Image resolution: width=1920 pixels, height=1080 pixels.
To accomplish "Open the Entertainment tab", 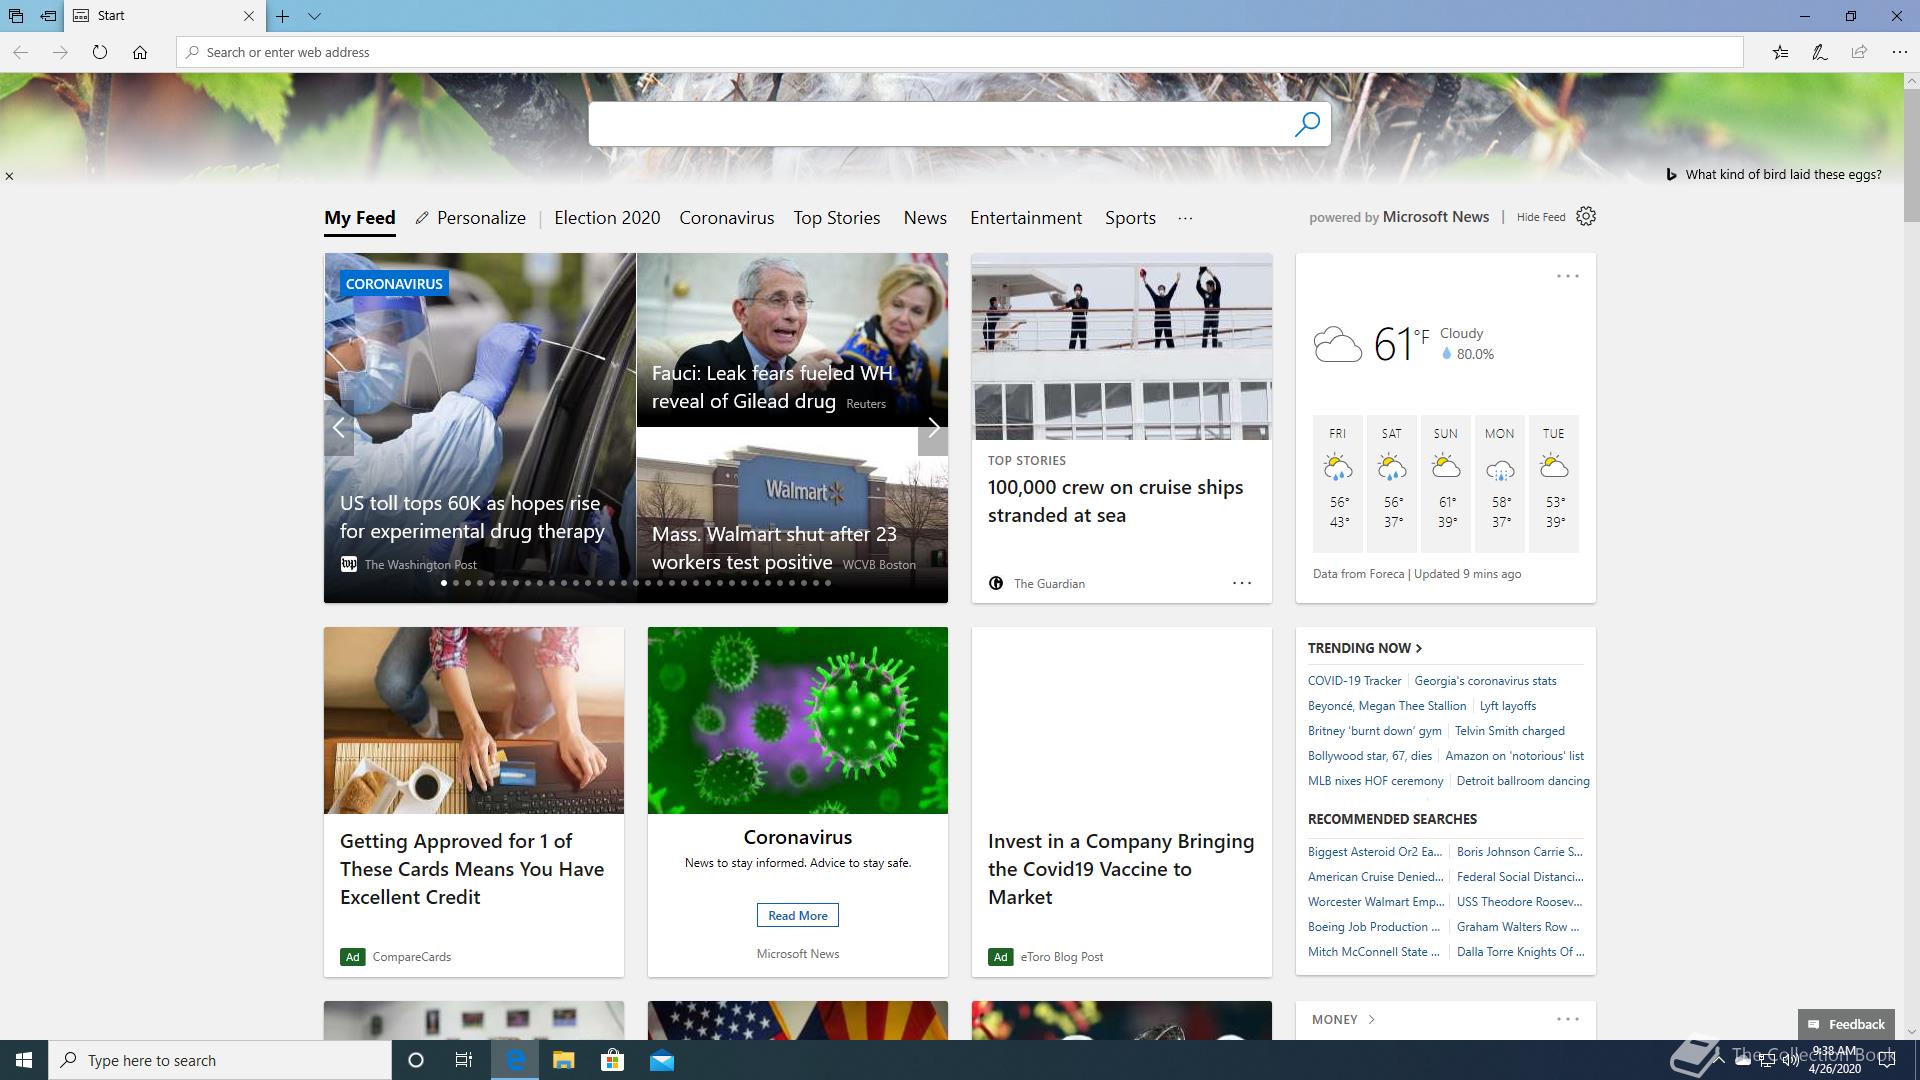I will pyautogui.click(x=1026, y=218).
